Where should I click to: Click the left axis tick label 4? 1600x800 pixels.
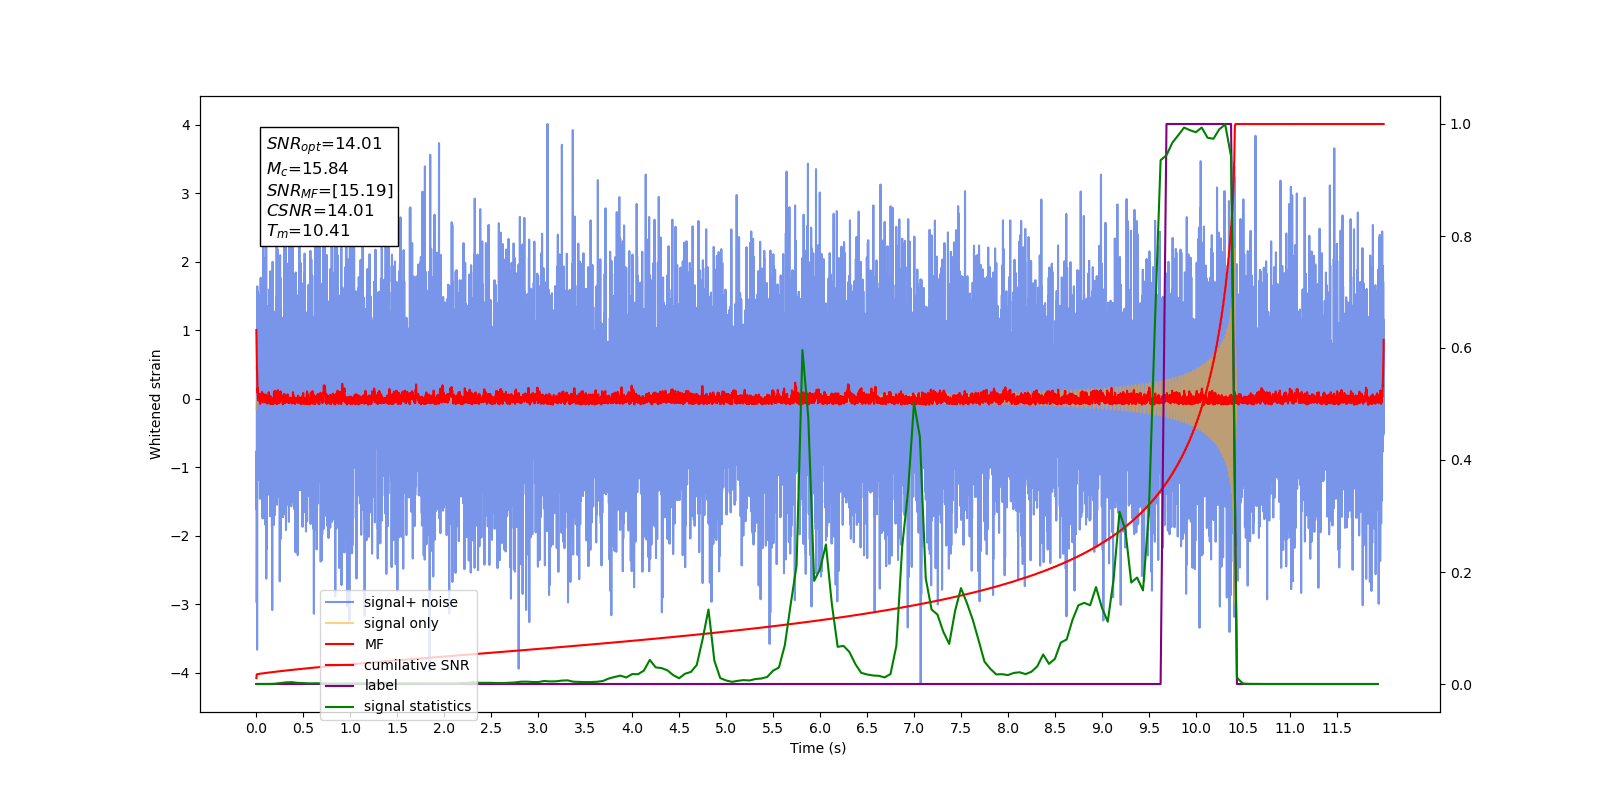(x=186, y=125)
